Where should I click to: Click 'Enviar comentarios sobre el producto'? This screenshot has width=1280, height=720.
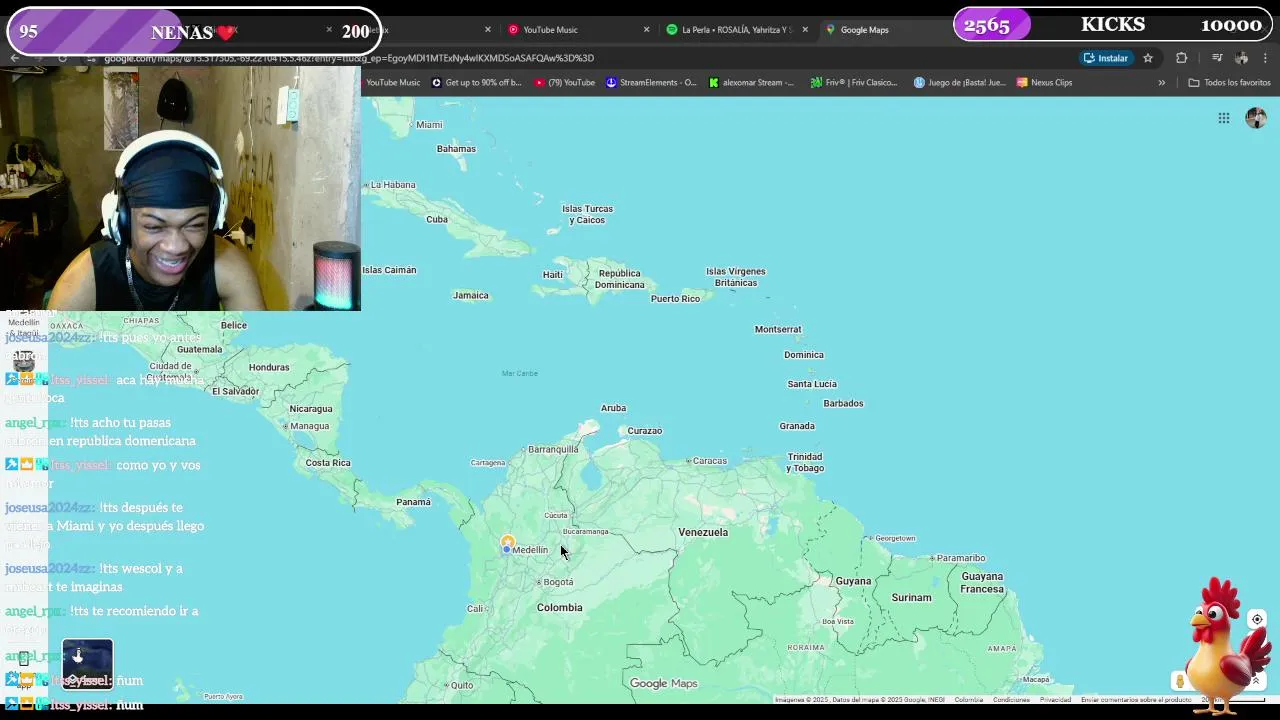[1135, 700]
